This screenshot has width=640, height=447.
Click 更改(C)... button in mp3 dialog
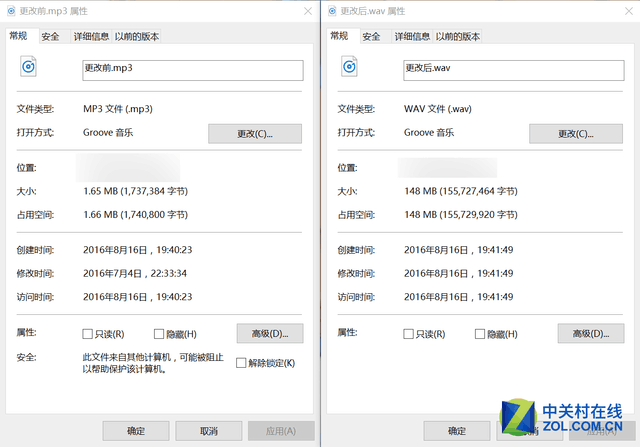click(255, 134)
